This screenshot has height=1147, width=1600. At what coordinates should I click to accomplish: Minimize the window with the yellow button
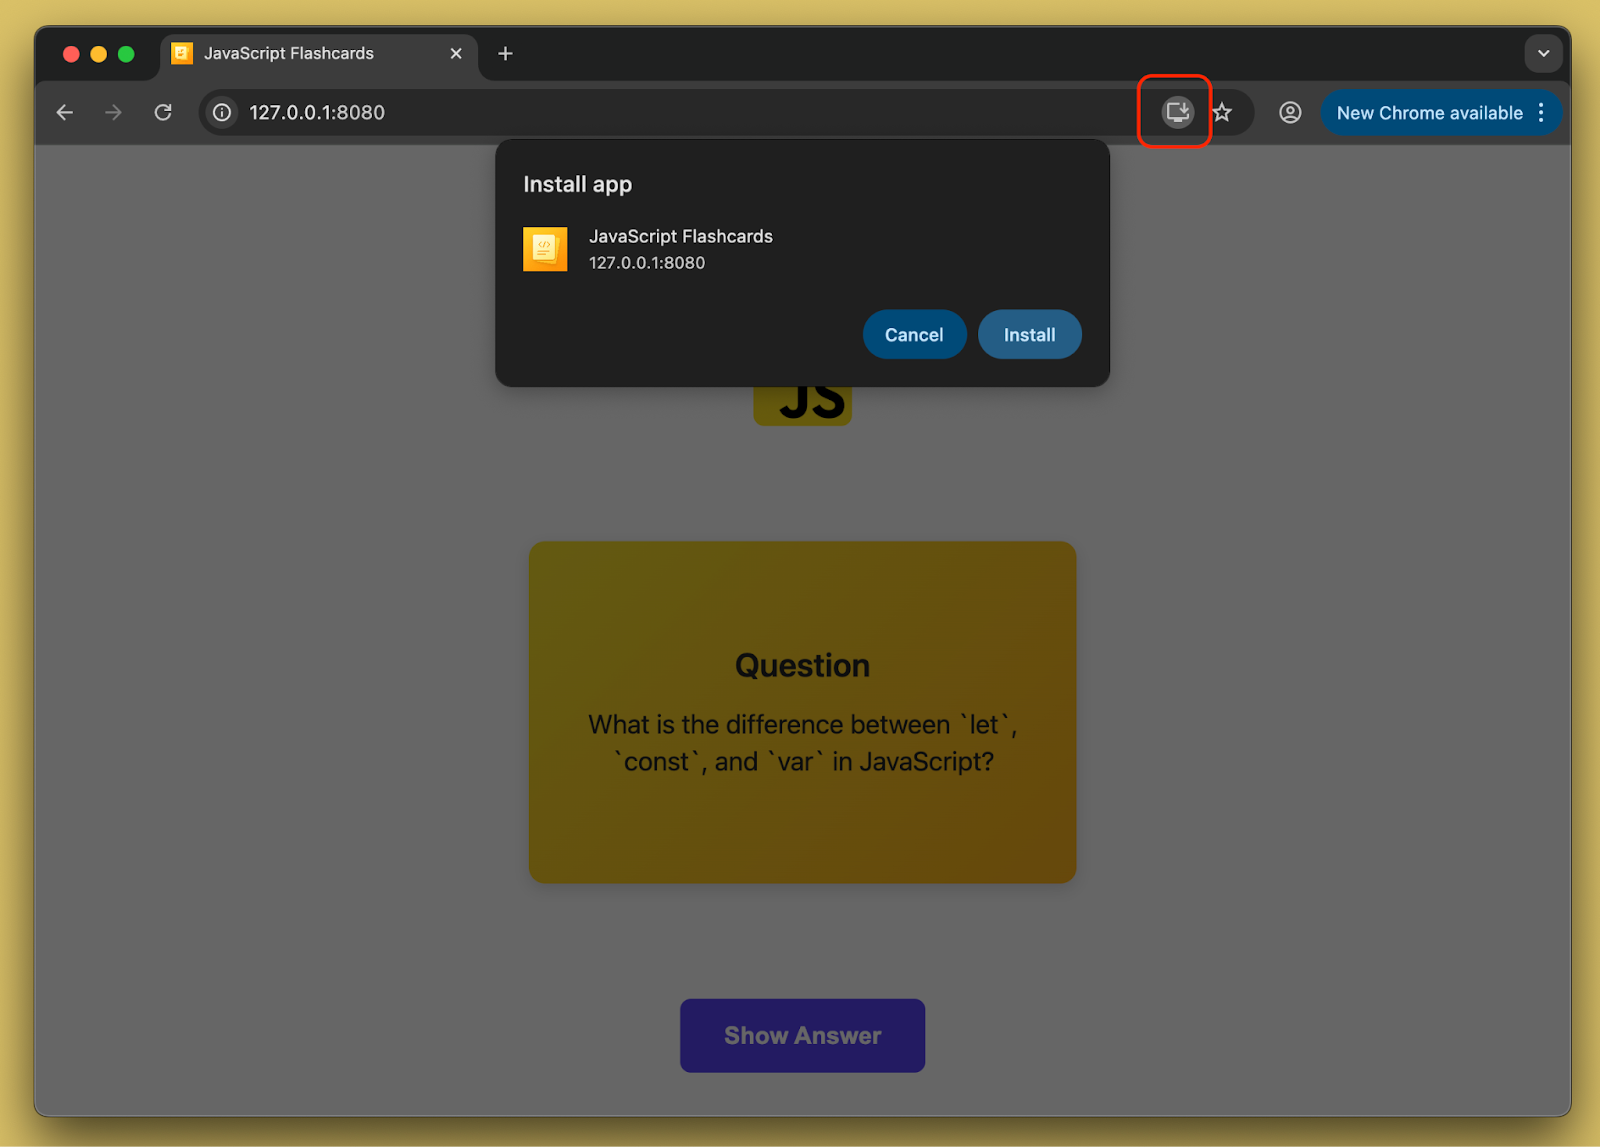click(98, 54)
